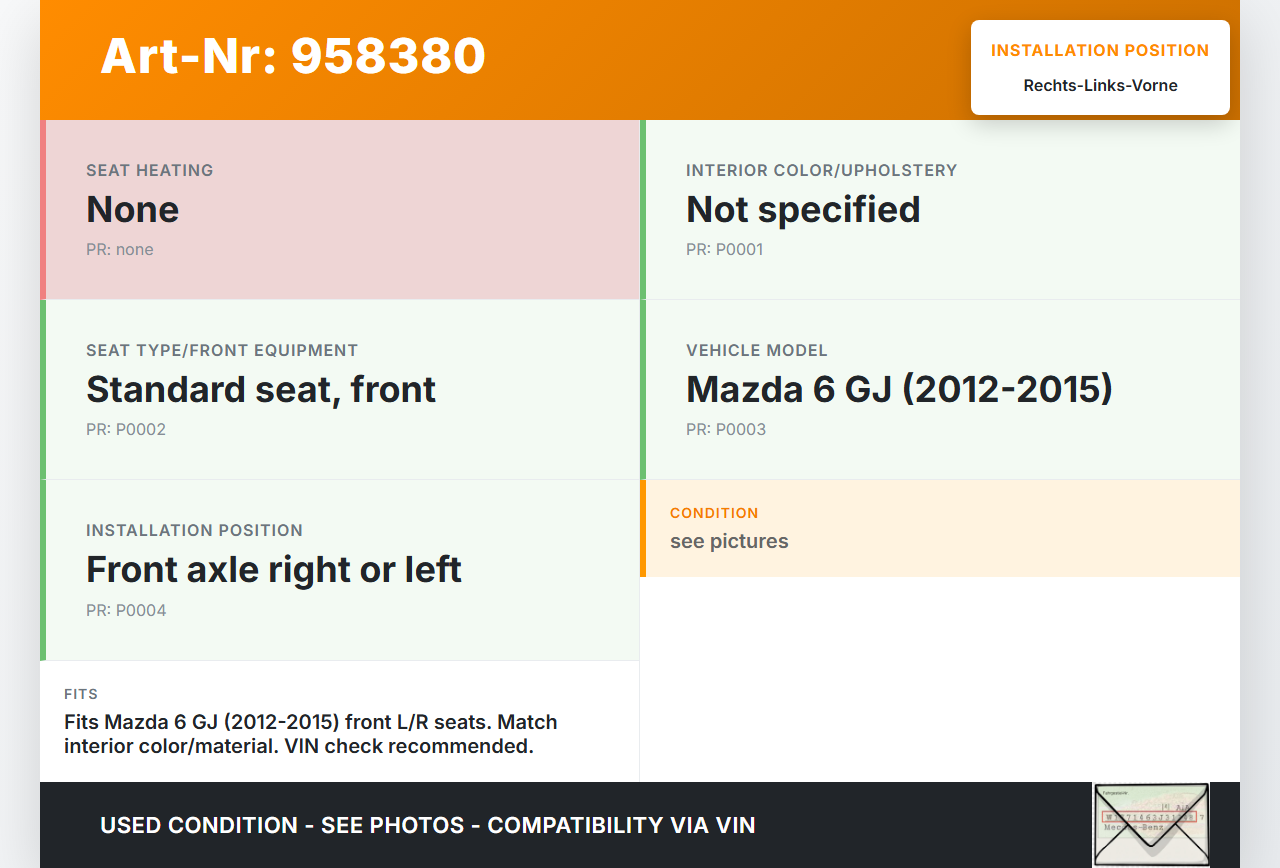Select the Seat Heating None card
This screenshot has height=868, width=1280.
[340, 210]
